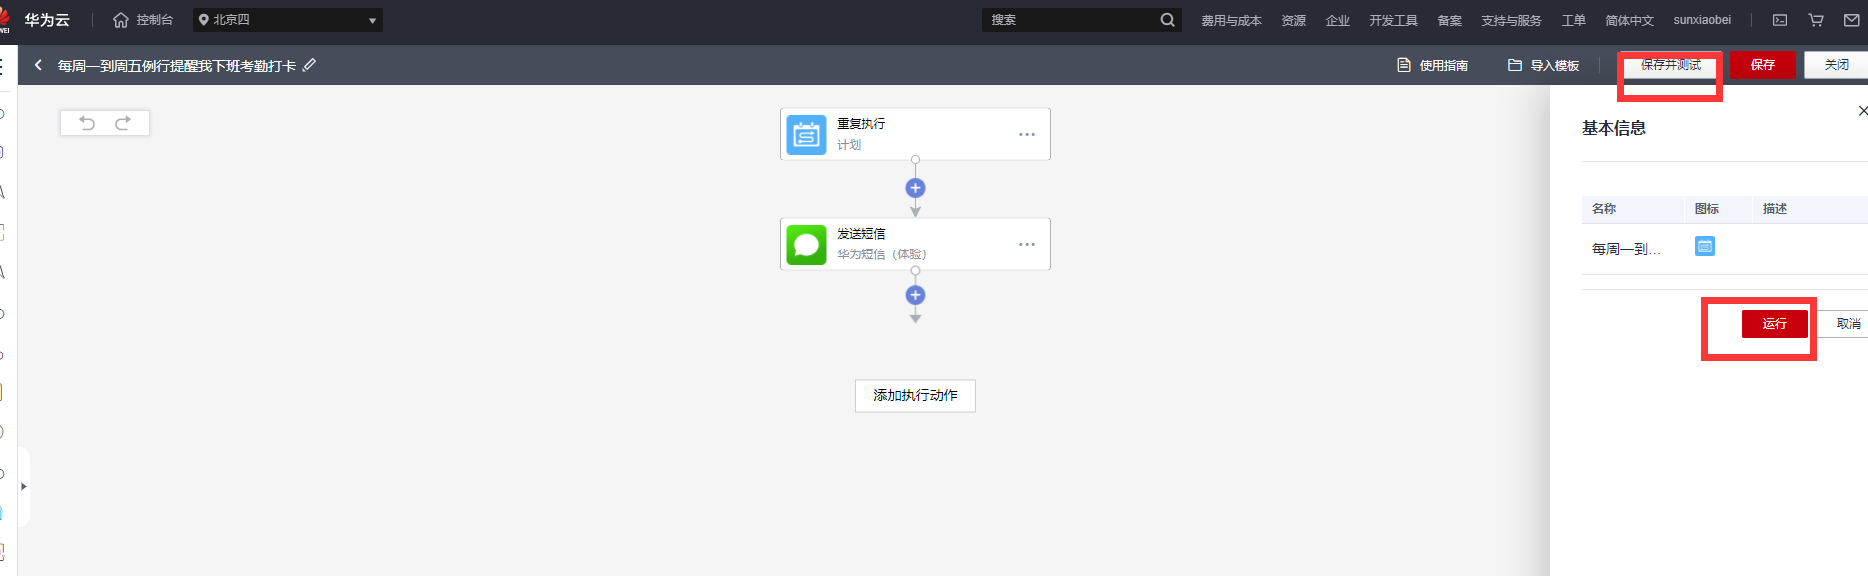Click the 每周一到… name cell

[1626, 249]
